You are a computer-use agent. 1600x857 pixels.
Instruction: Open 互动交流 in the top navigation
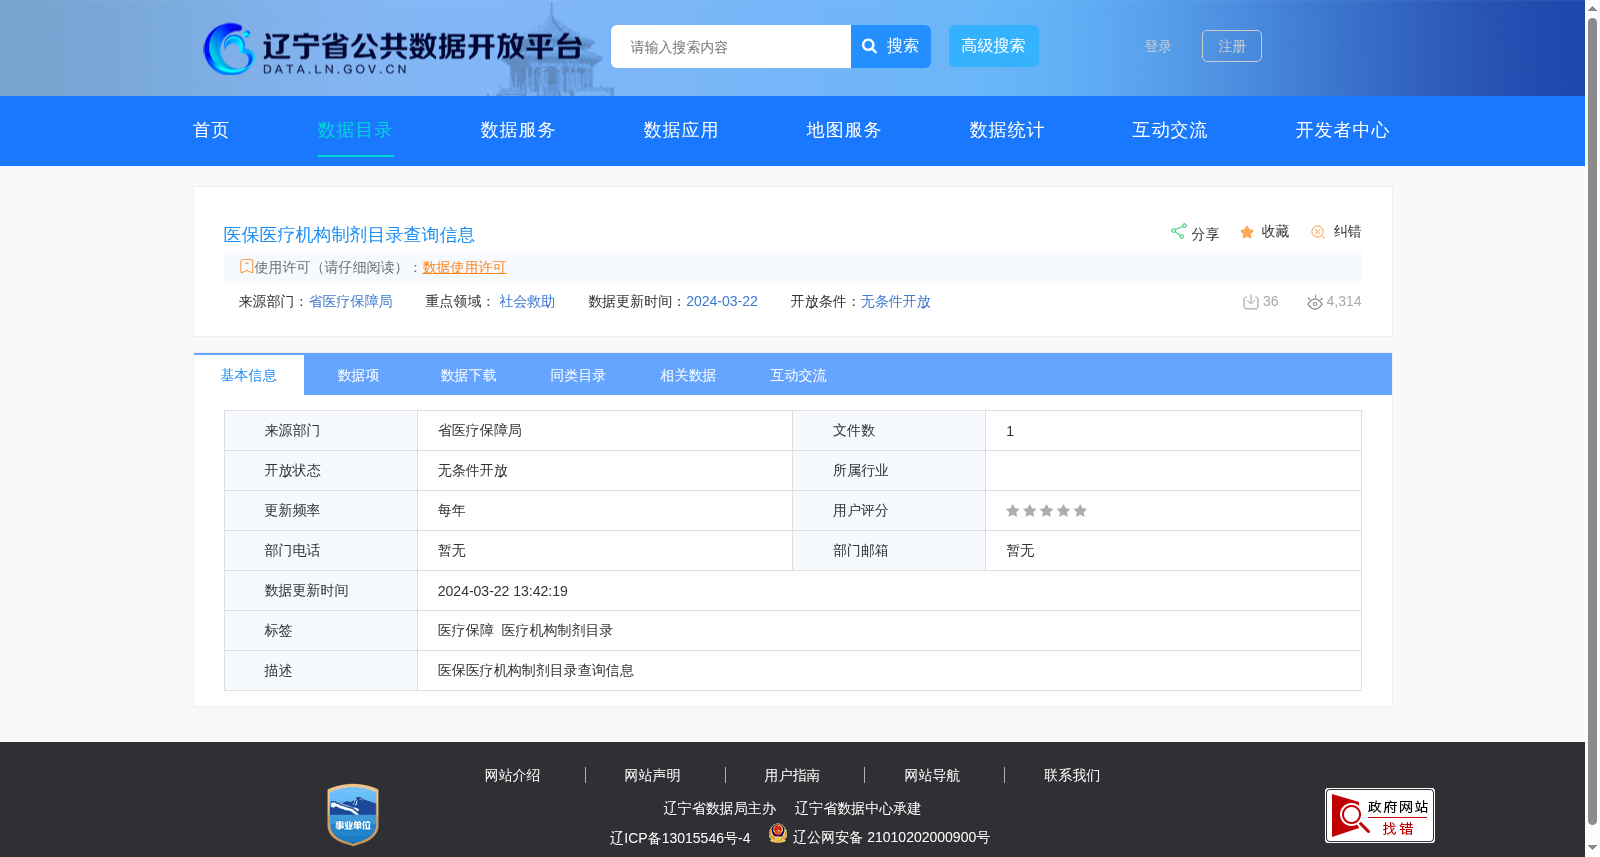point(1170,130)
